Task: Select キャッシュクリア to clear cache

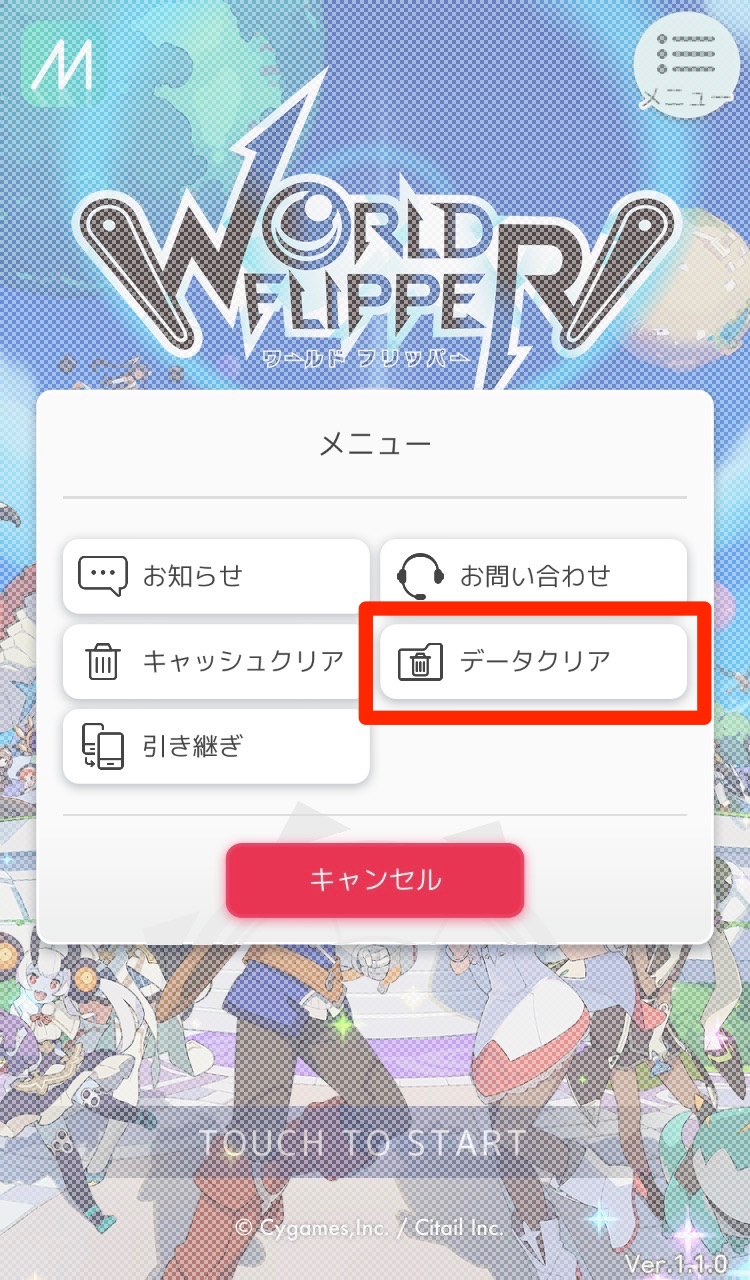Action: [x=216, y=661]
